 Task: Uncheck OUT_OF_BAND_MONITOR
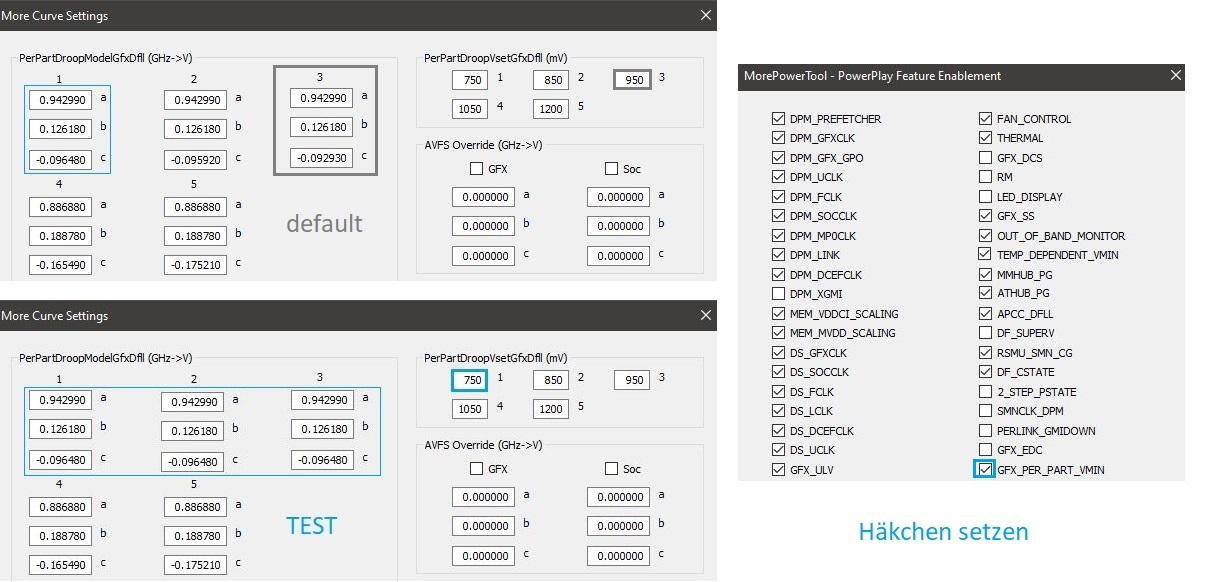click(986, 236)
